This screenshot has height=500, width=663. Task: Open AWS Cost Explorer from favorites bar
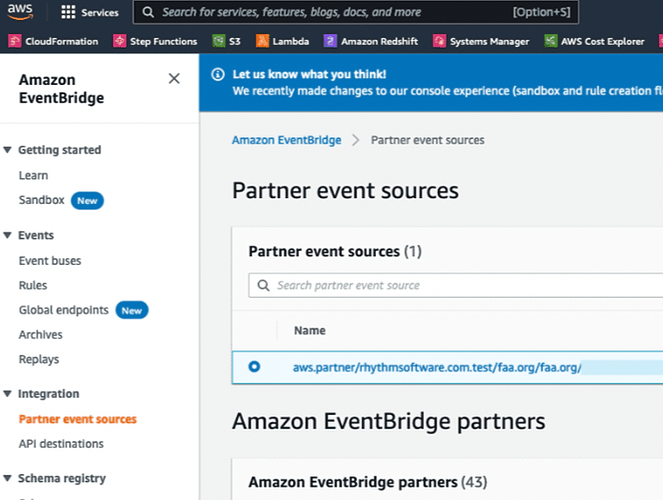(603, 41)
